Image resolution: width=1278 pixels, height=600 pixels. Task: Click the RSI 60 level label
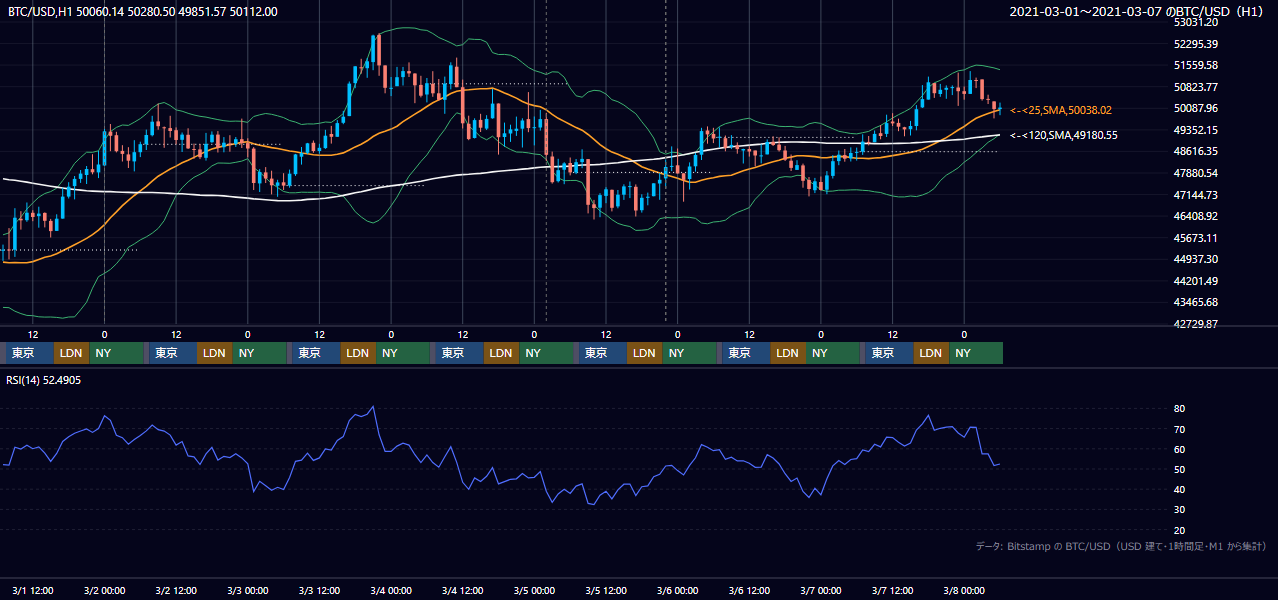point(1180,449)
